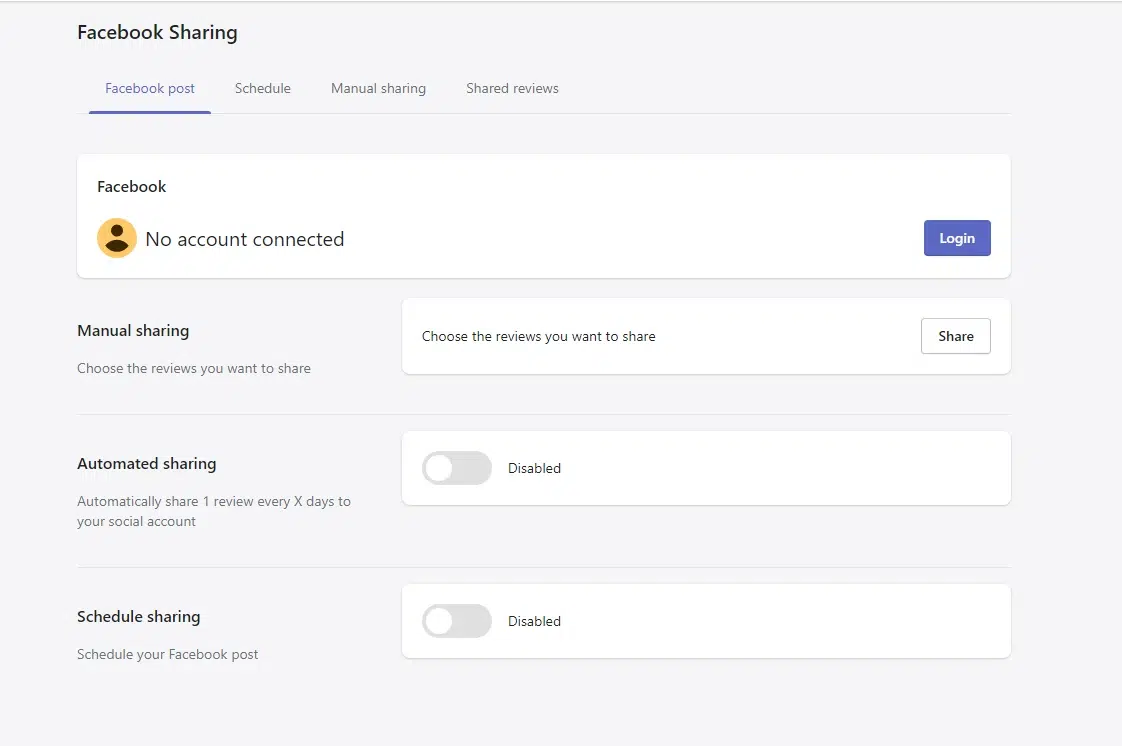
Task: Click the Automated sharing section heading
Action: [x=146, y=463]
